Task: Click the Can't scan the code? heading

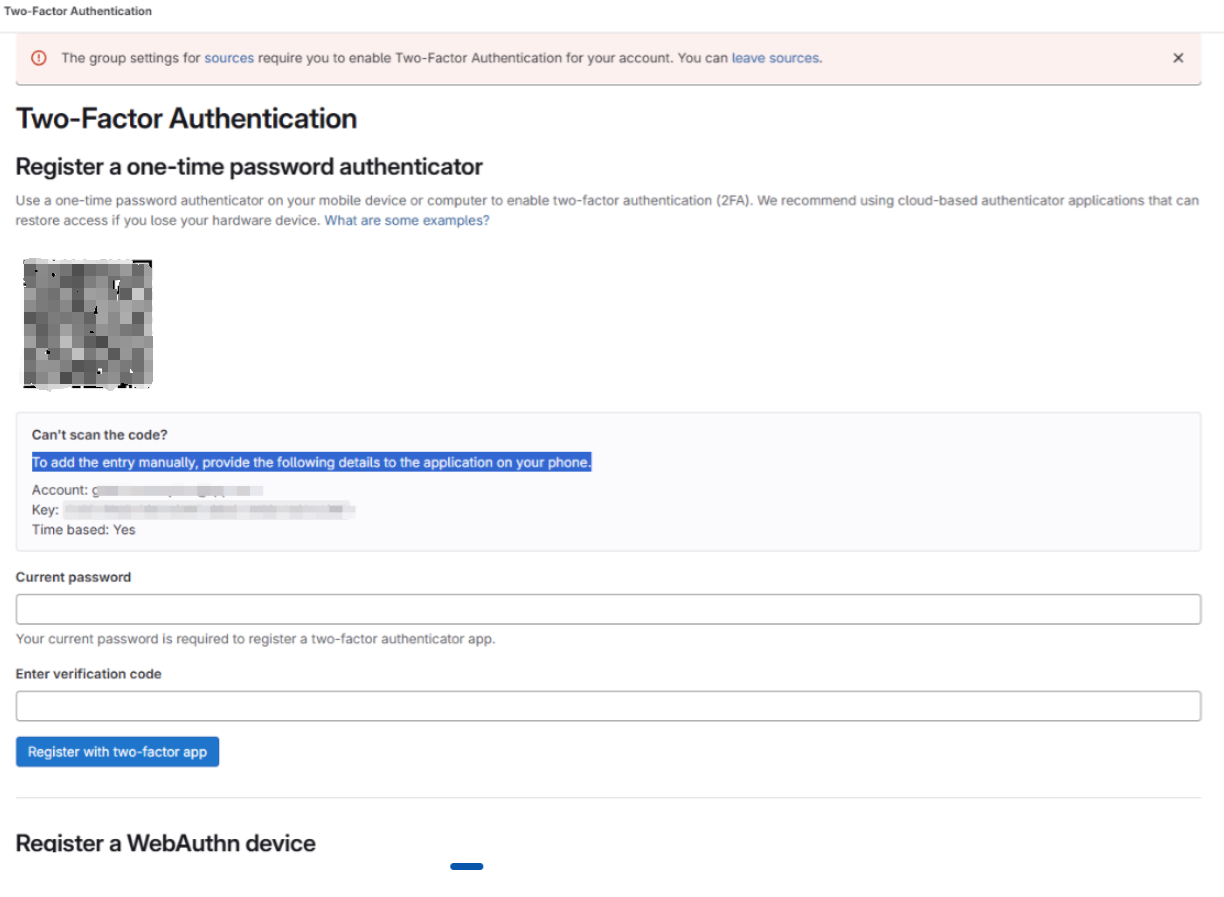Action: (98, 435)
